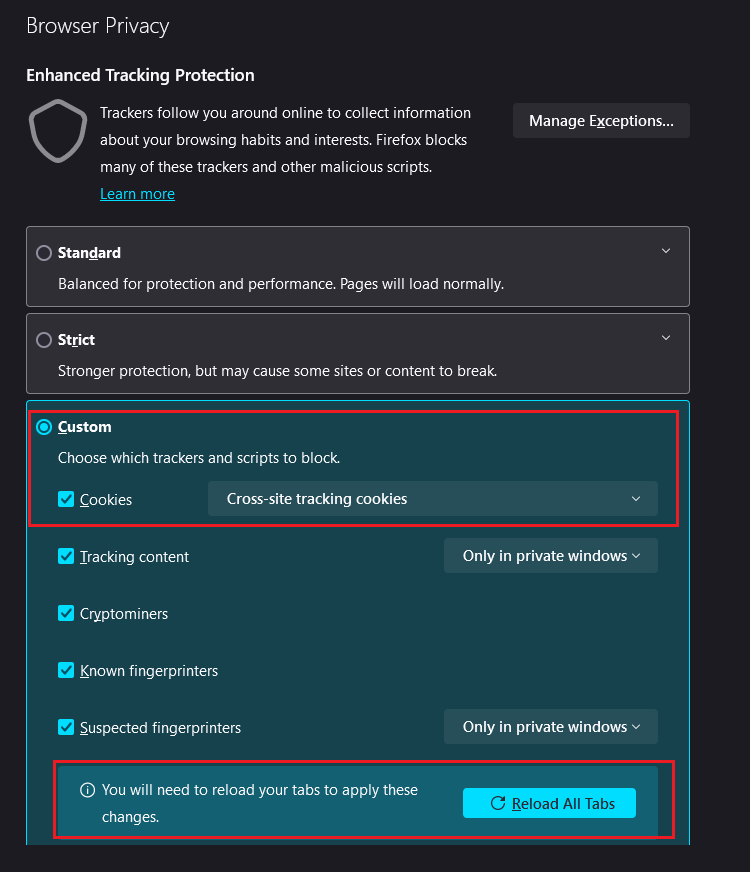Toggle Suspected fingerprinters checkbox
This screenshot has height=872, width=750.
click(x=66, y=727)
